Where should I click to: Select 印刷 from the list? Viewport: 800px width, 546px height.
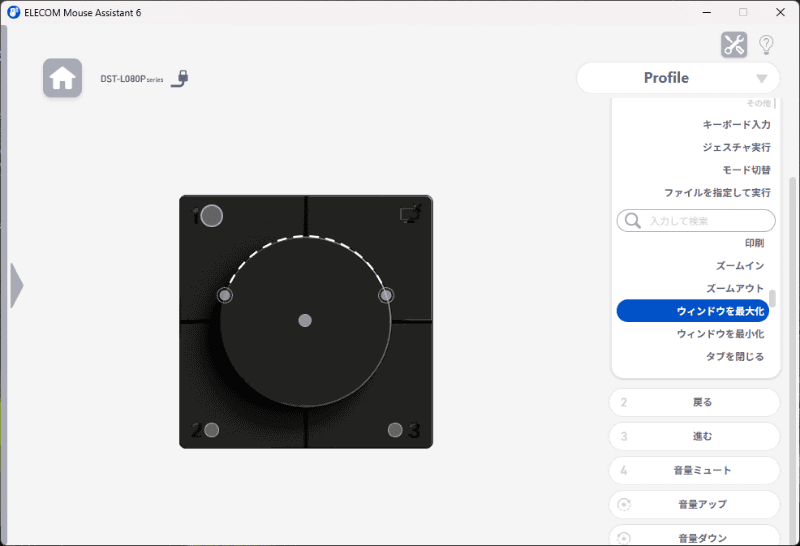tap(754, 243)
